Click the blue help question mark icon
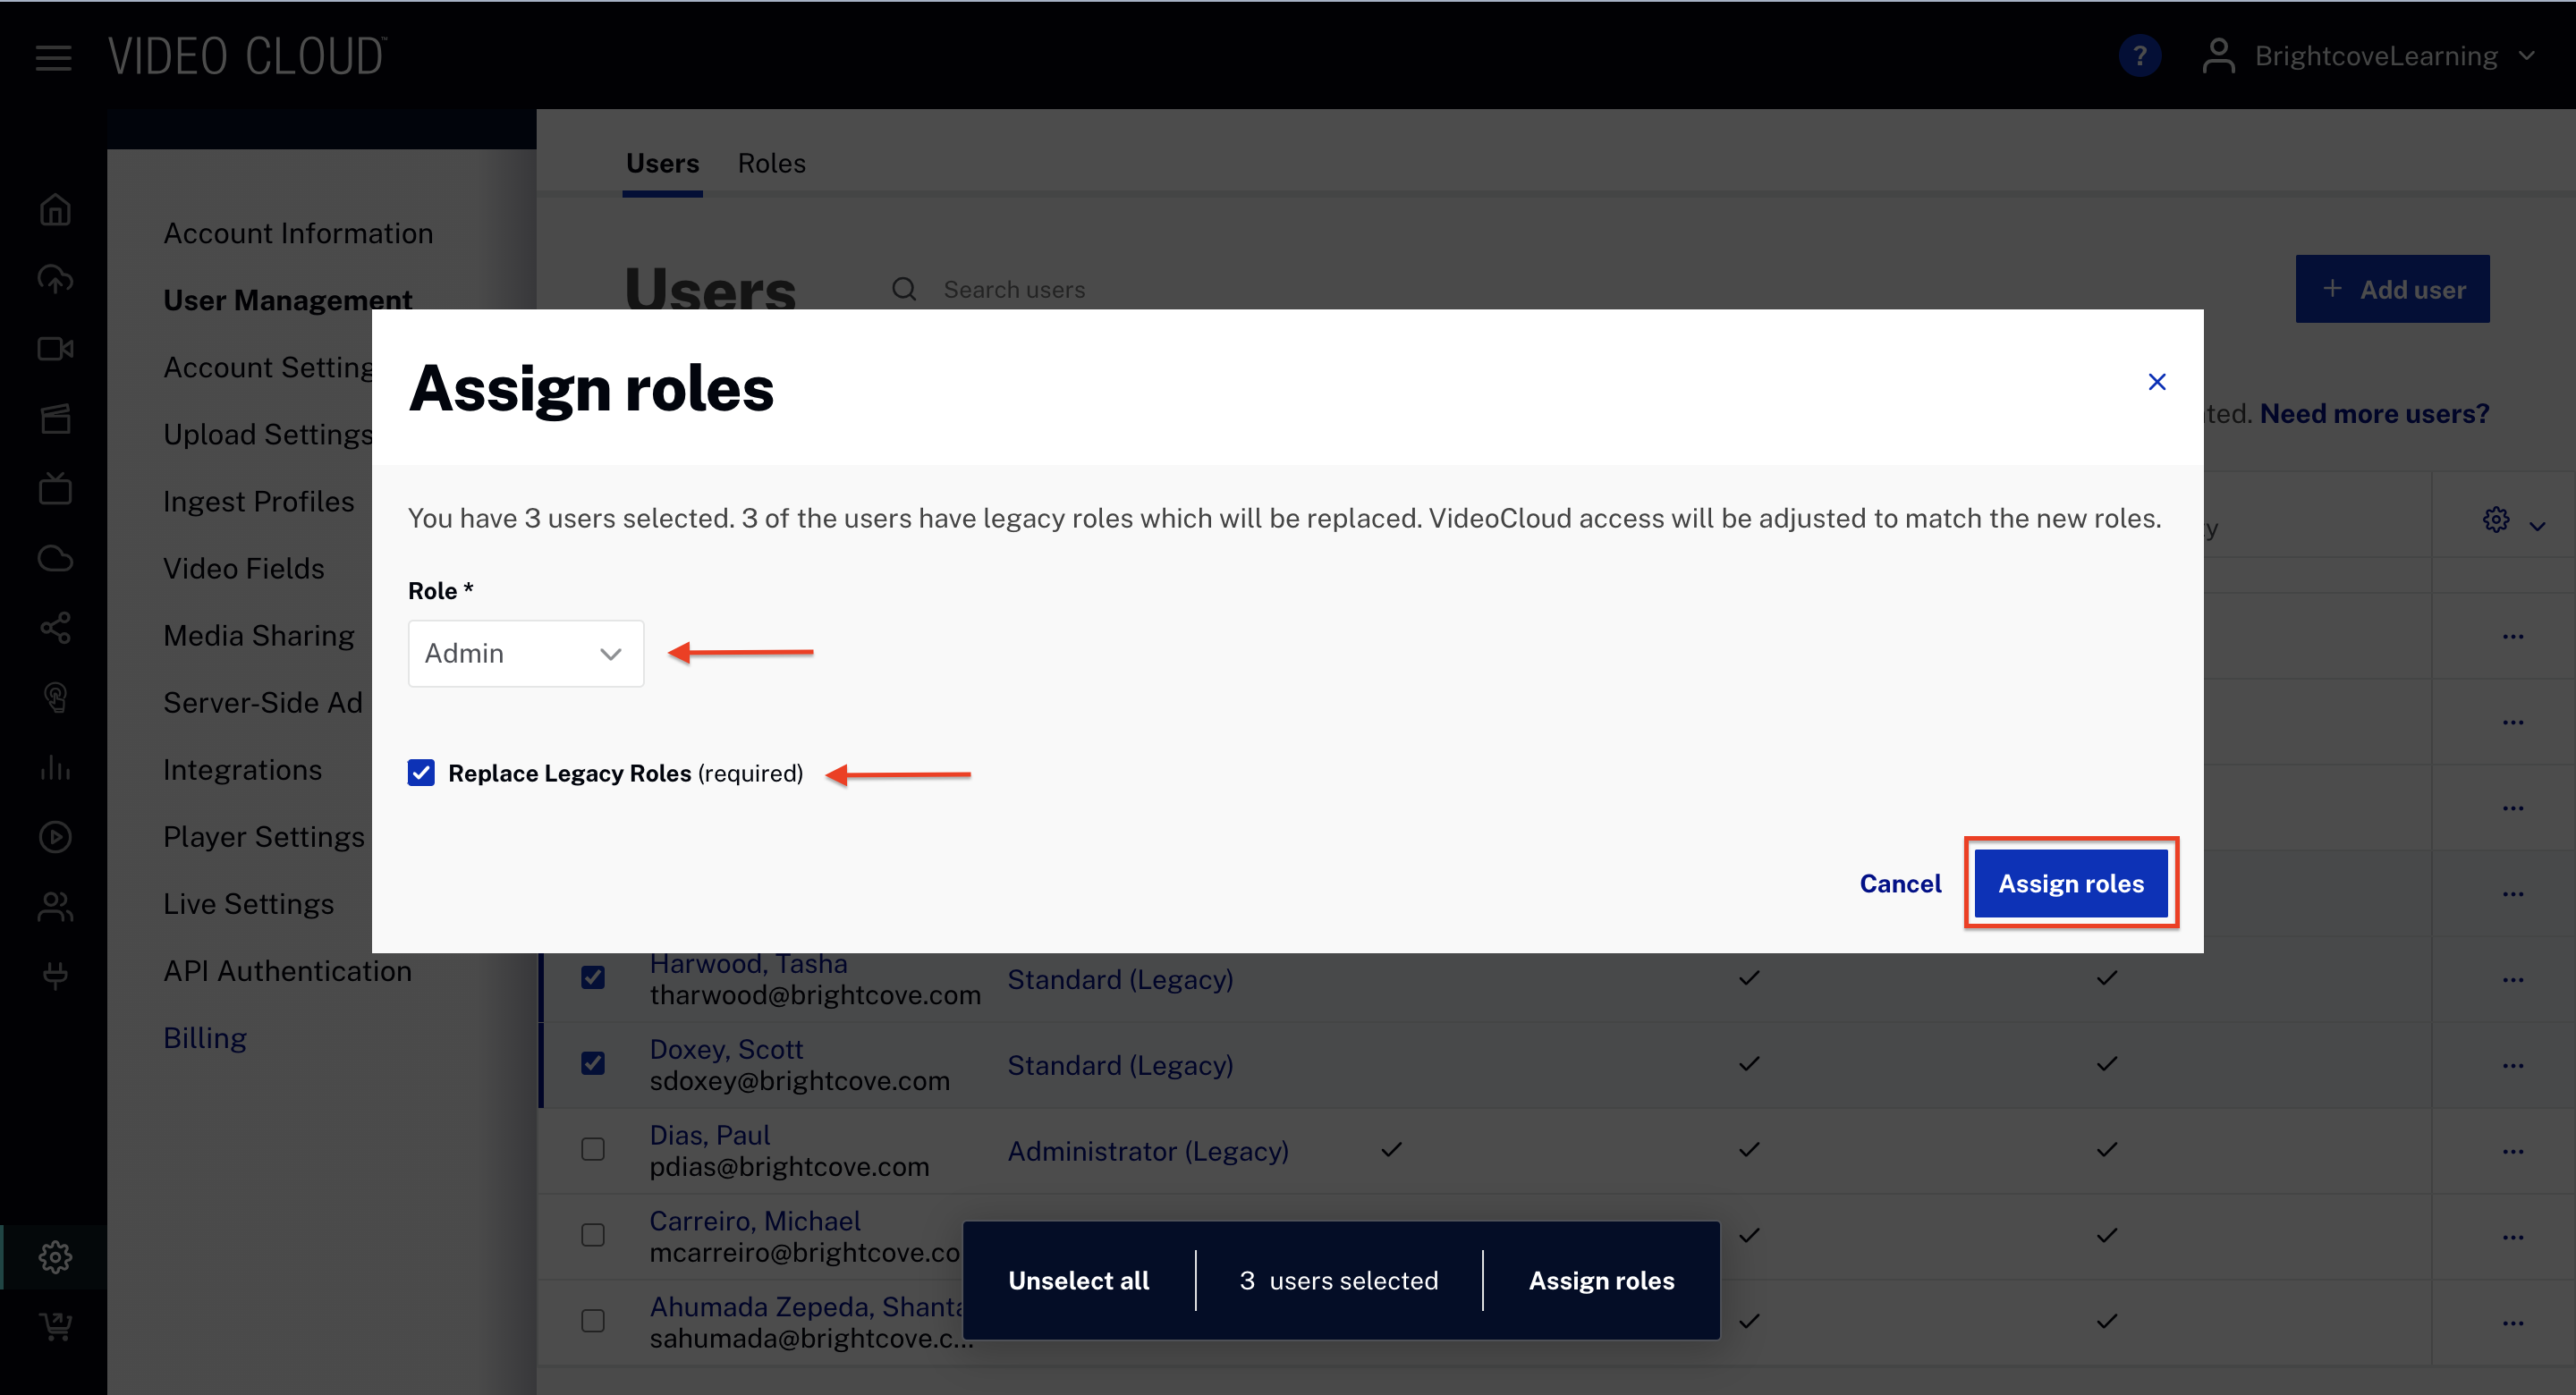 (2139, 56)
